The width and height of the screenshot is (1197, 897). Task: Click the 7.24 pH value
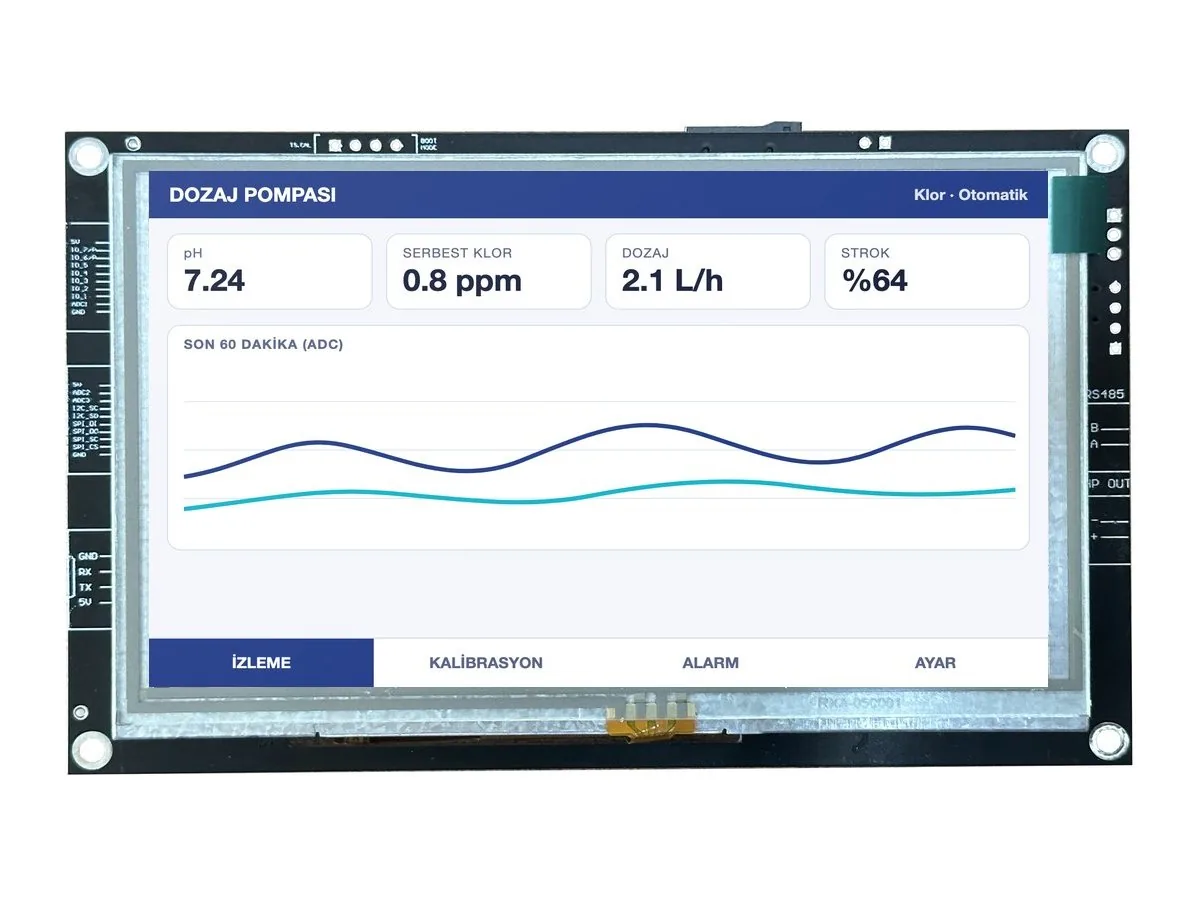pos(215,281)
